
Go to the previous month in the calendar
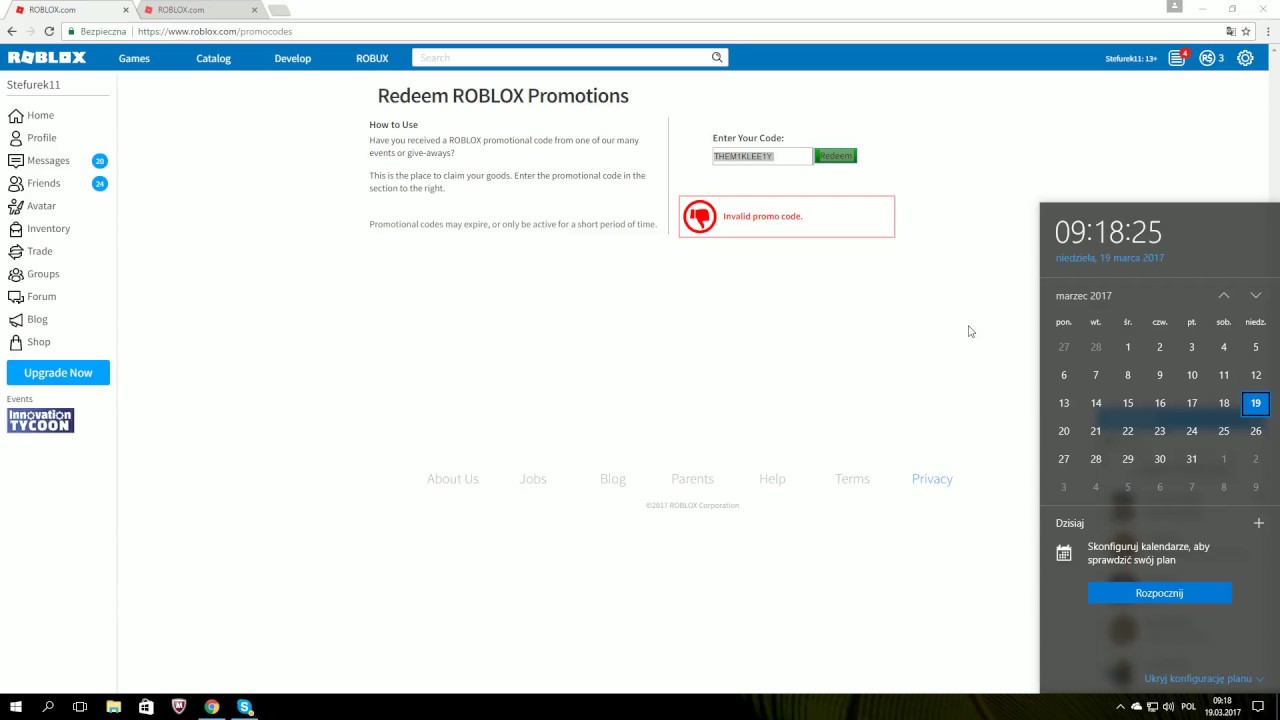pyautogui.click(x=1224, y=296)
